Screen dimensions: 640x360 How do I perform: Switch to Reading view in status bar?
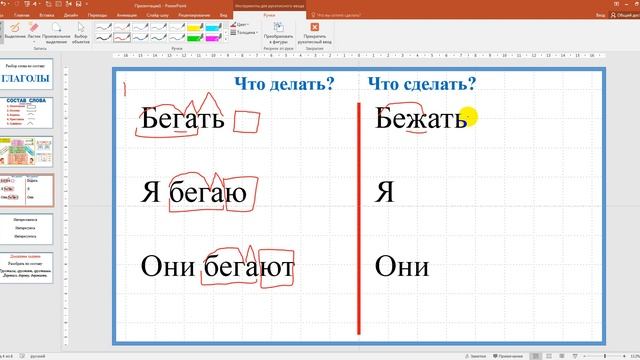[562, 356]
